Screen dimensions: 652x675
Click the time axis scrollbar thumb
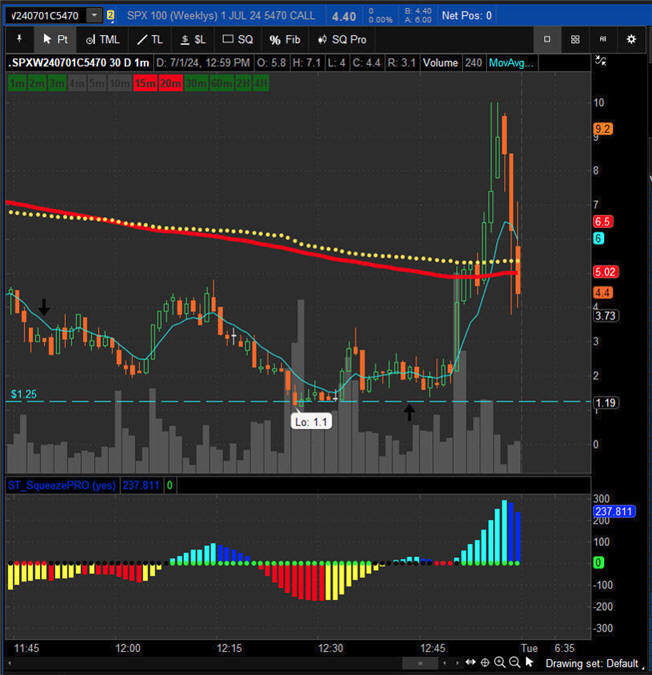click(x=420, y=663)
